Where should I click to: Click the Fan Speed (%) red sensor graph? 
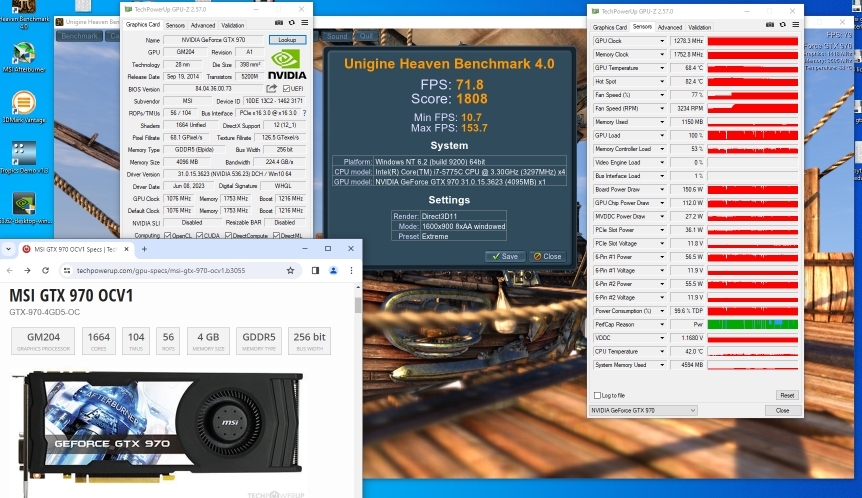(753, 95)
